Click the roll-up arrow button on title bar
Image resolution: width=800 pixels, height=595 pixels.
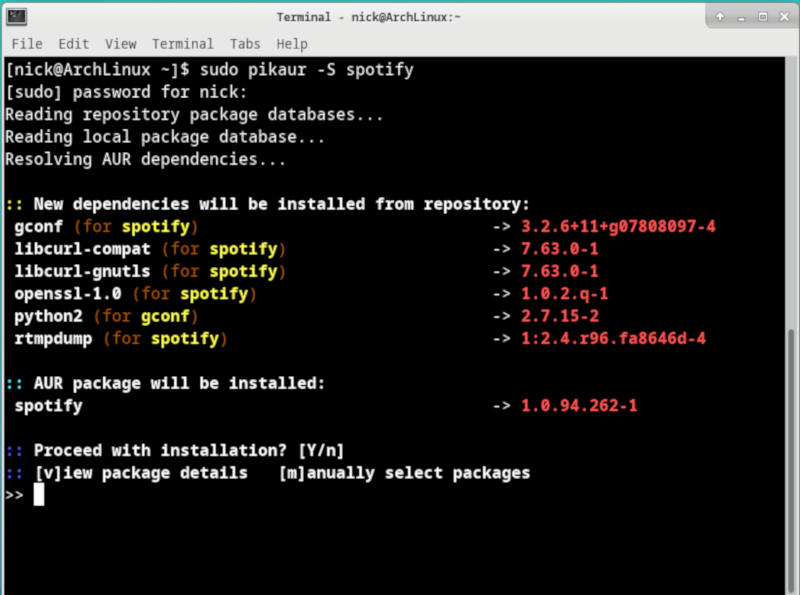[717, 16]
